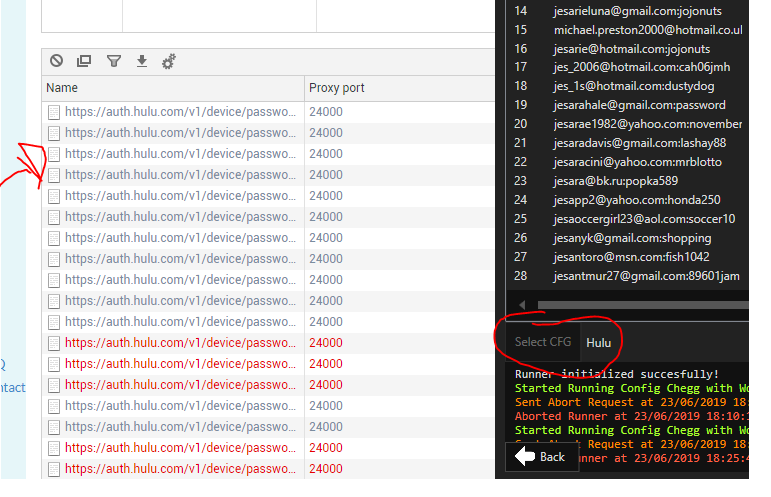
Task: Click the partially visible Contact link
Action: coord(13,387)
